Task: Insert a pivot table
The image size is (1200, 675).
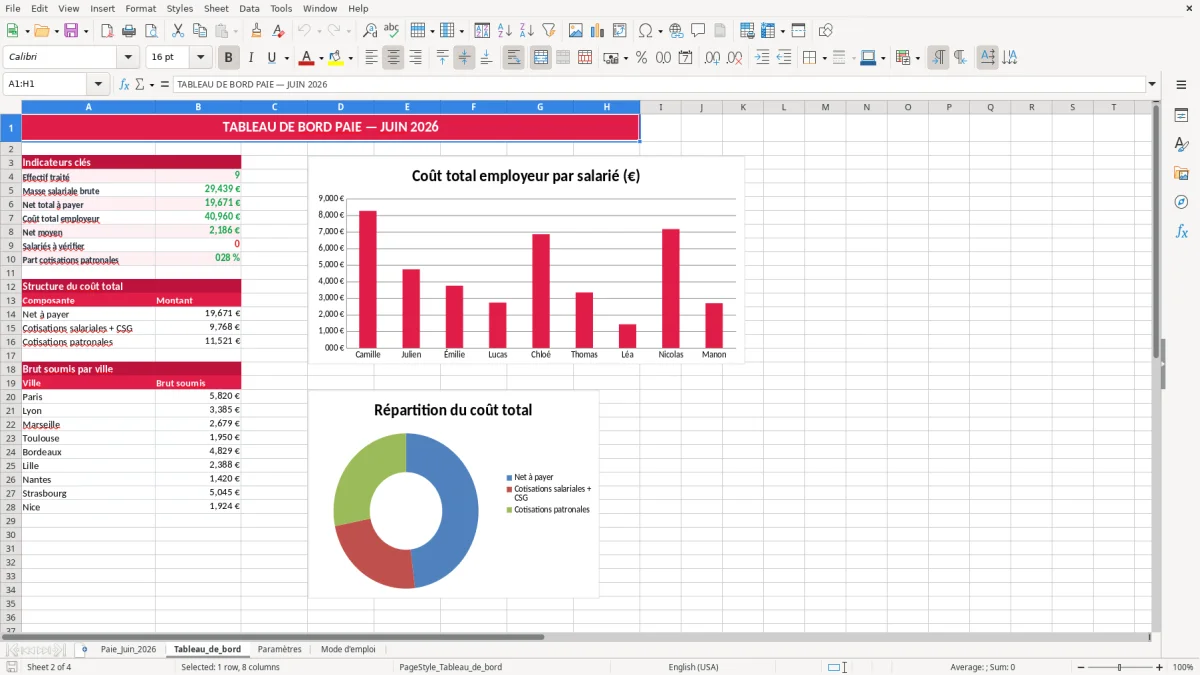Action: click(x=620, y=31)
